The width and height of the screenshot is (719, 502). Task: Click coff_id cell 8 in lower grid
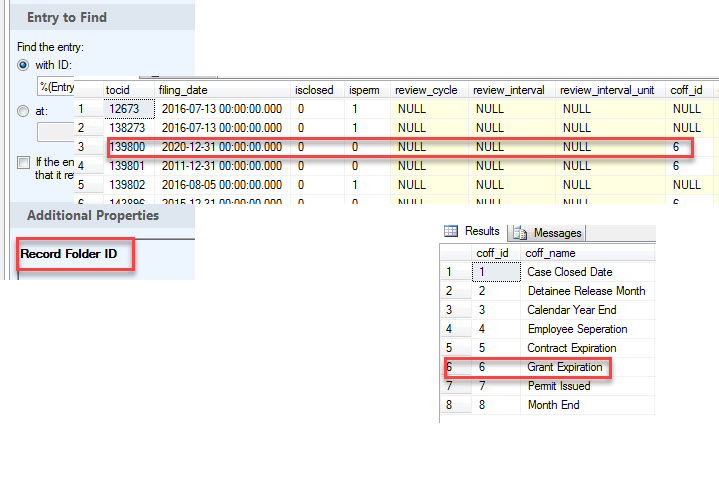coord(496,405)
